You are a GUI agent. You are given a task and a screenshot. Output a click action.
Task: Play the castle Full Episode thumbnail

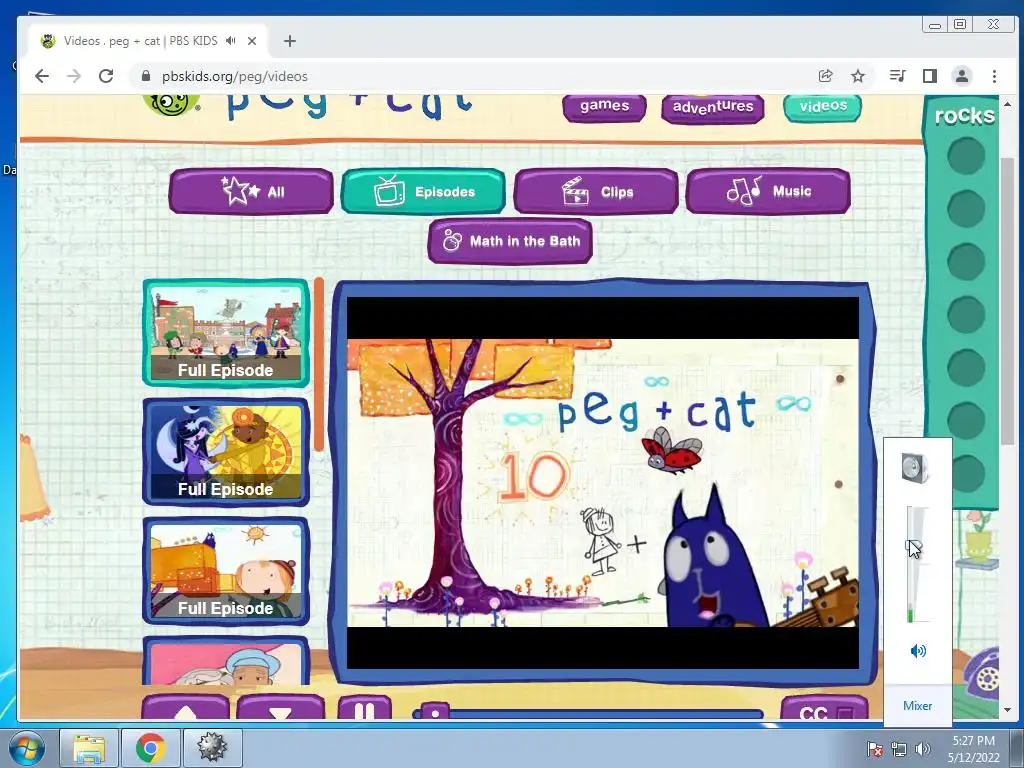click(226, 333)
